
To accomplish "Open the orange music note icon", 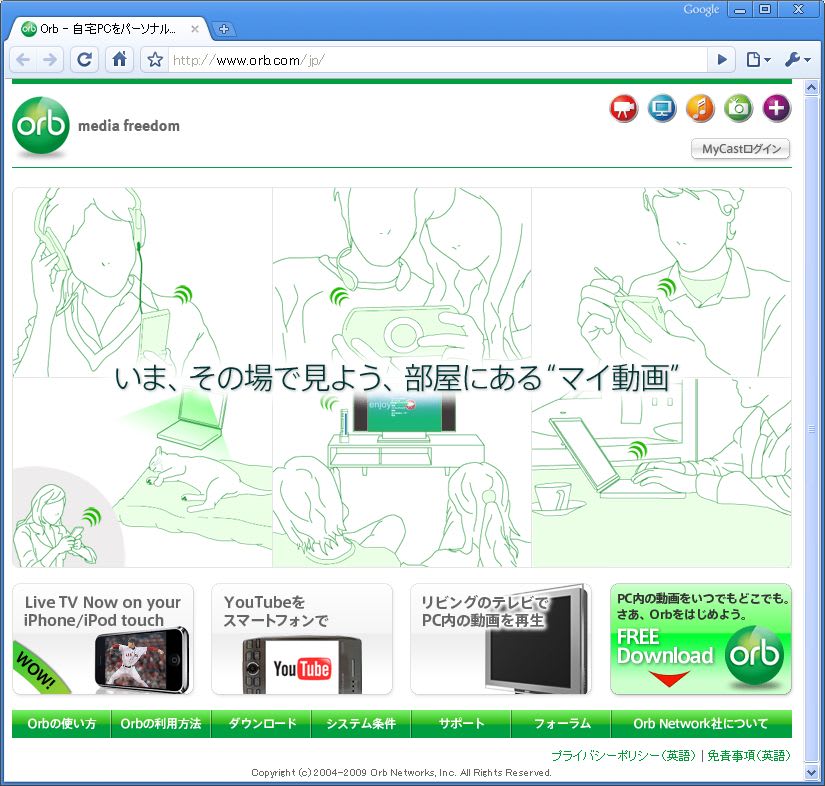I will 700,108.
